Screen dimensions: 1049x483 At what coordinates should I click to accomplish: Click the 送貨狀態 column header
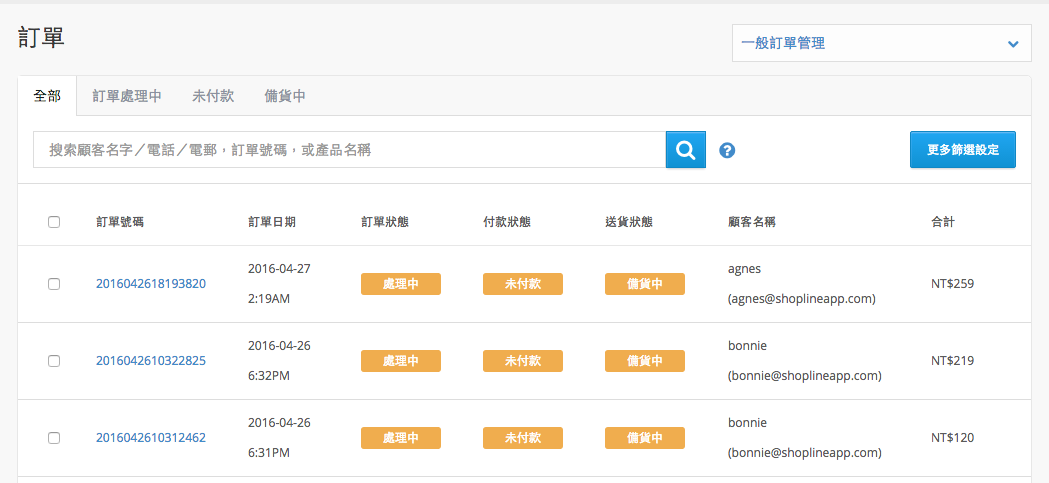(x=629, y=222)
